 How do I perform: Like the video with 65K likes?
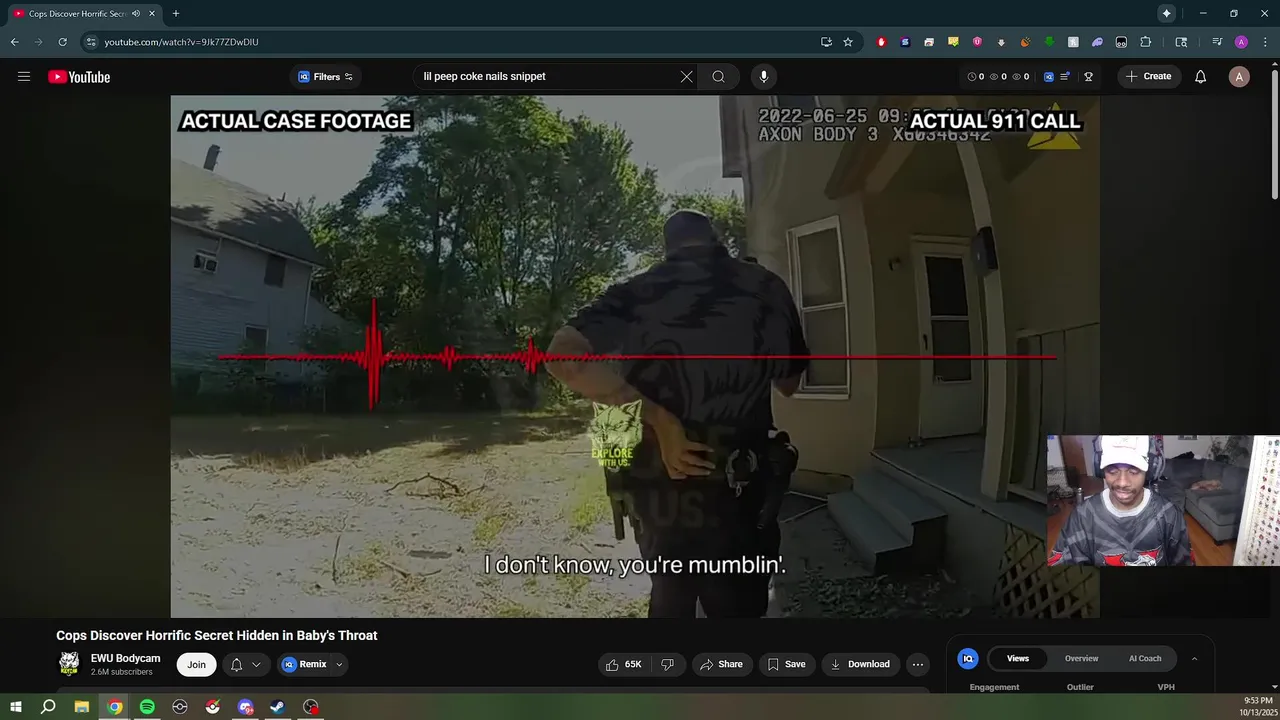click(x=624, y=664)
